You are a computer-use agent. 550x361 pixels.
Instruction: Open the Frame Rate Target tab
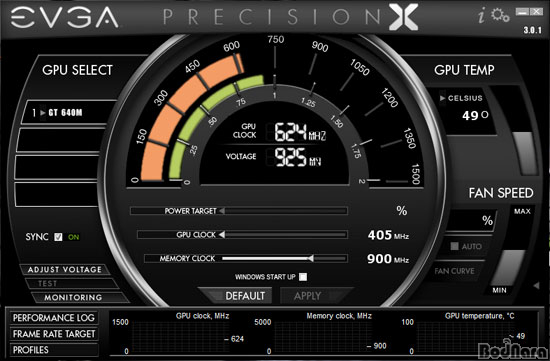(x=54, y=334)
